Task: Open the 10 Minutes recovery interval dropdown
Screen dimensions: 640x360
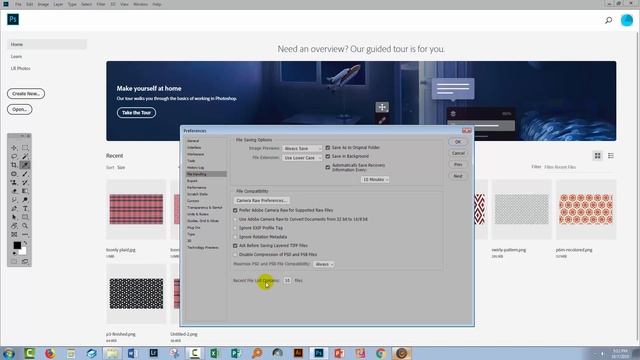Action: (x=375, y=180)
